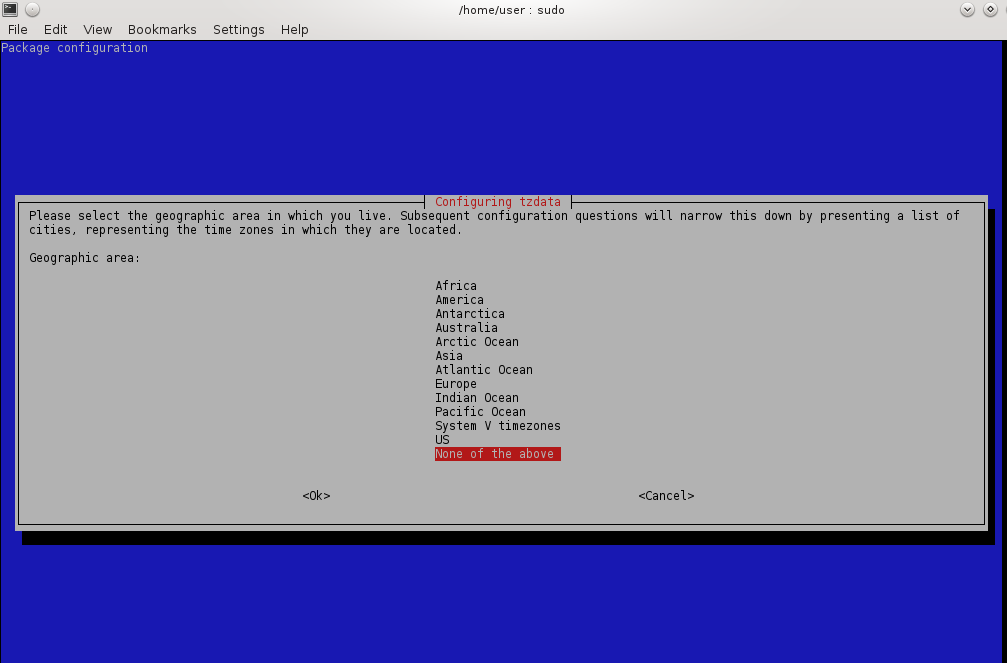Click the terminal icon in title bar
The image size is (1007, 663).
10,10
